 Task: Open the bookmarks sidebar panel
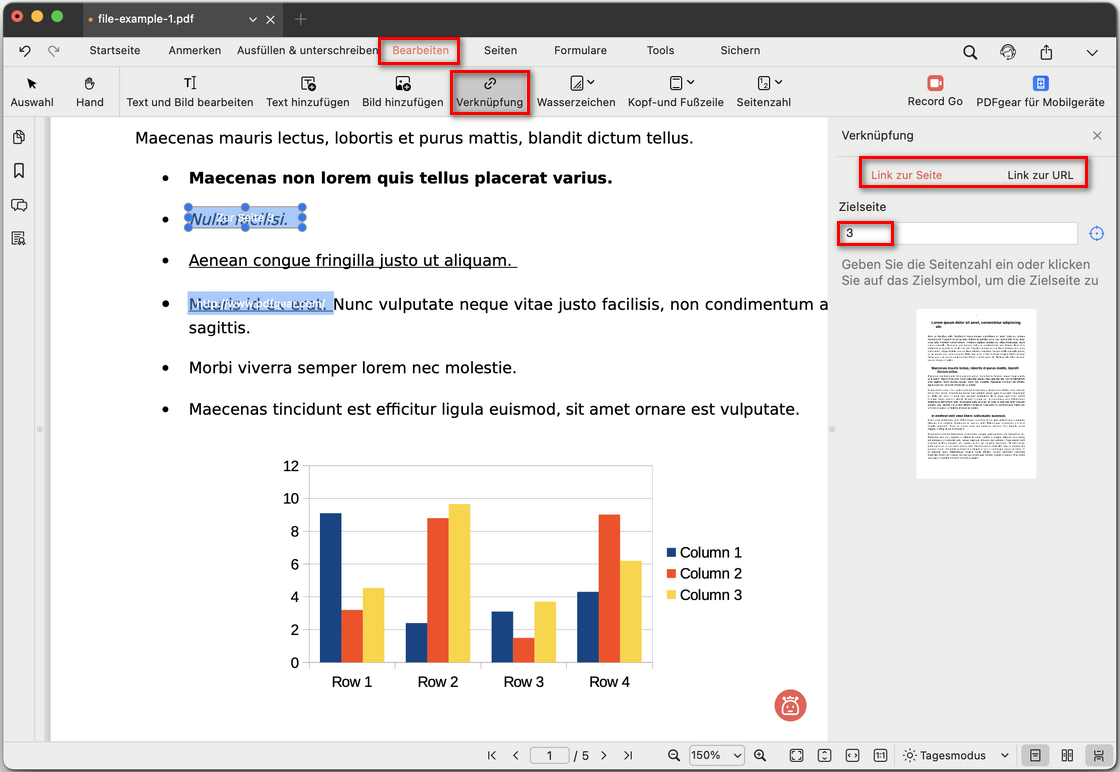(18, 171)
